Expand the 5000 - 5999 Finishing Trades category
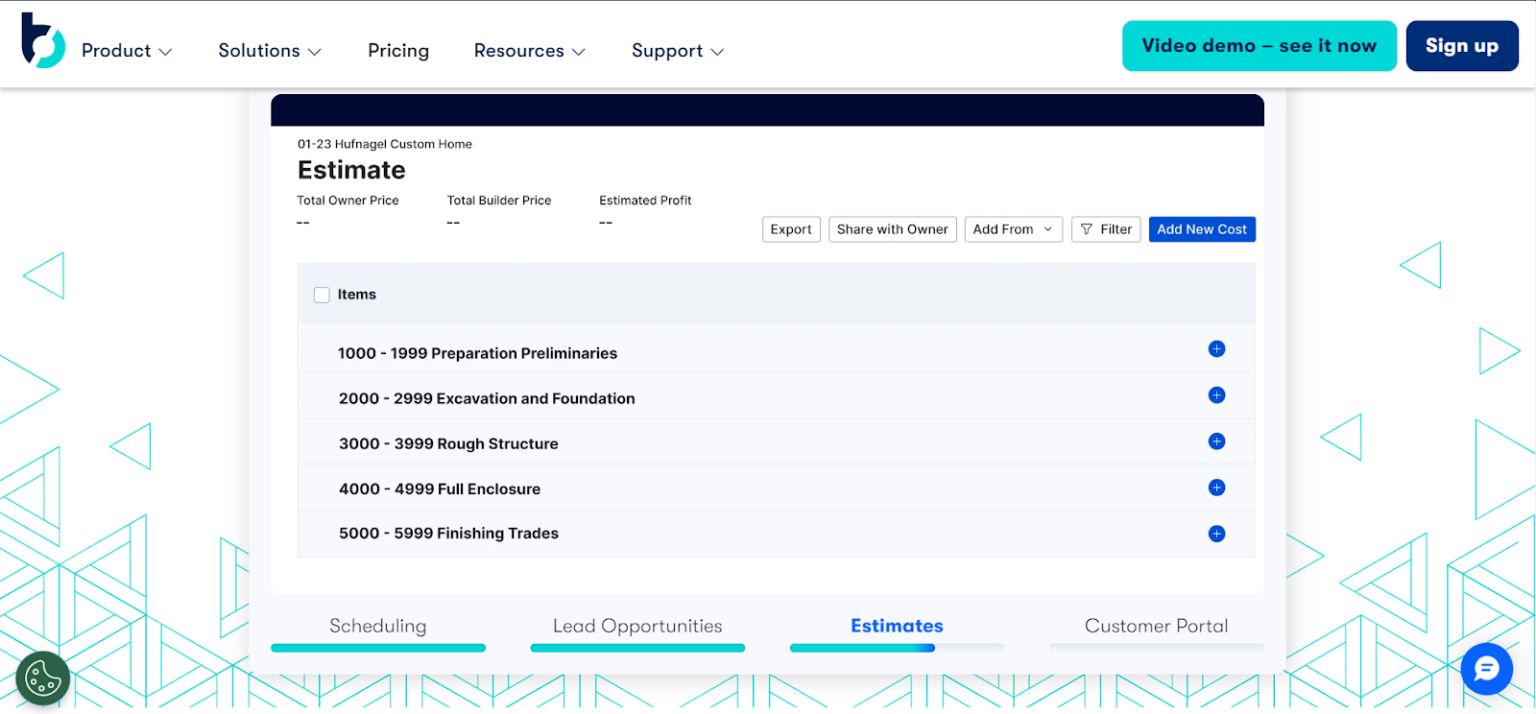This screenshot has height=714, width=1536. (x=1216, y=533)
